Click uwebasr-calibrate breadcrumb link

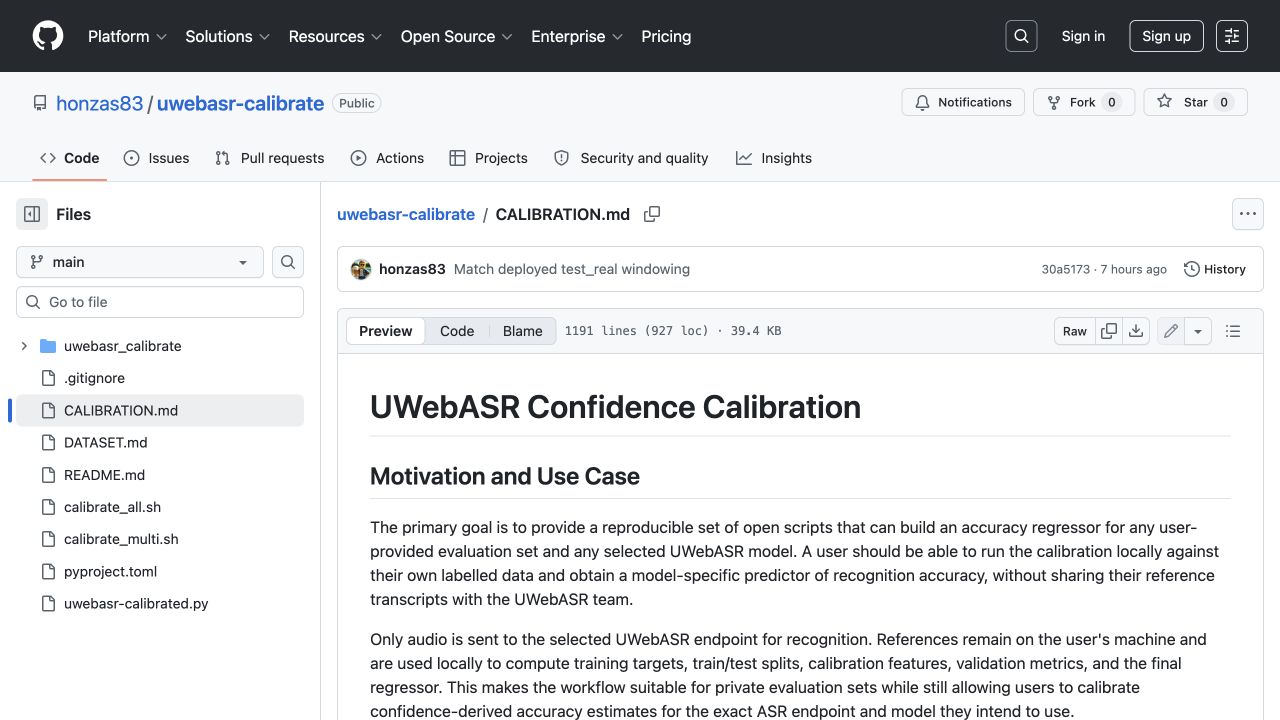406,214
